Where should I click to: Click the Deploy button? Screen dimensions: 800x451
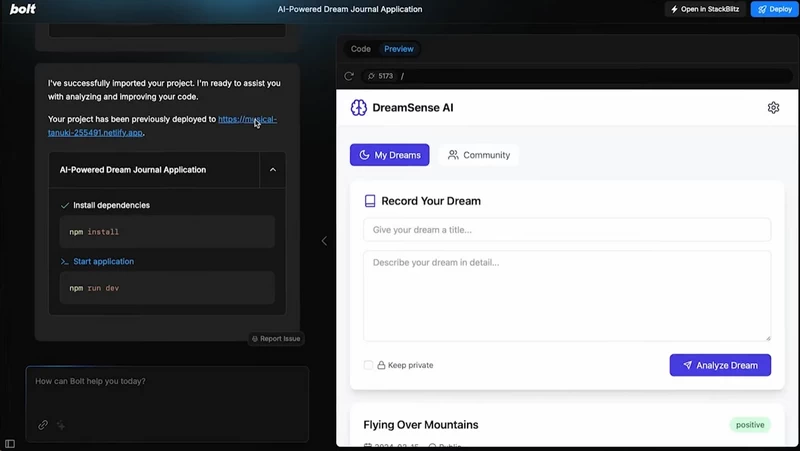[x=774, y=9]
